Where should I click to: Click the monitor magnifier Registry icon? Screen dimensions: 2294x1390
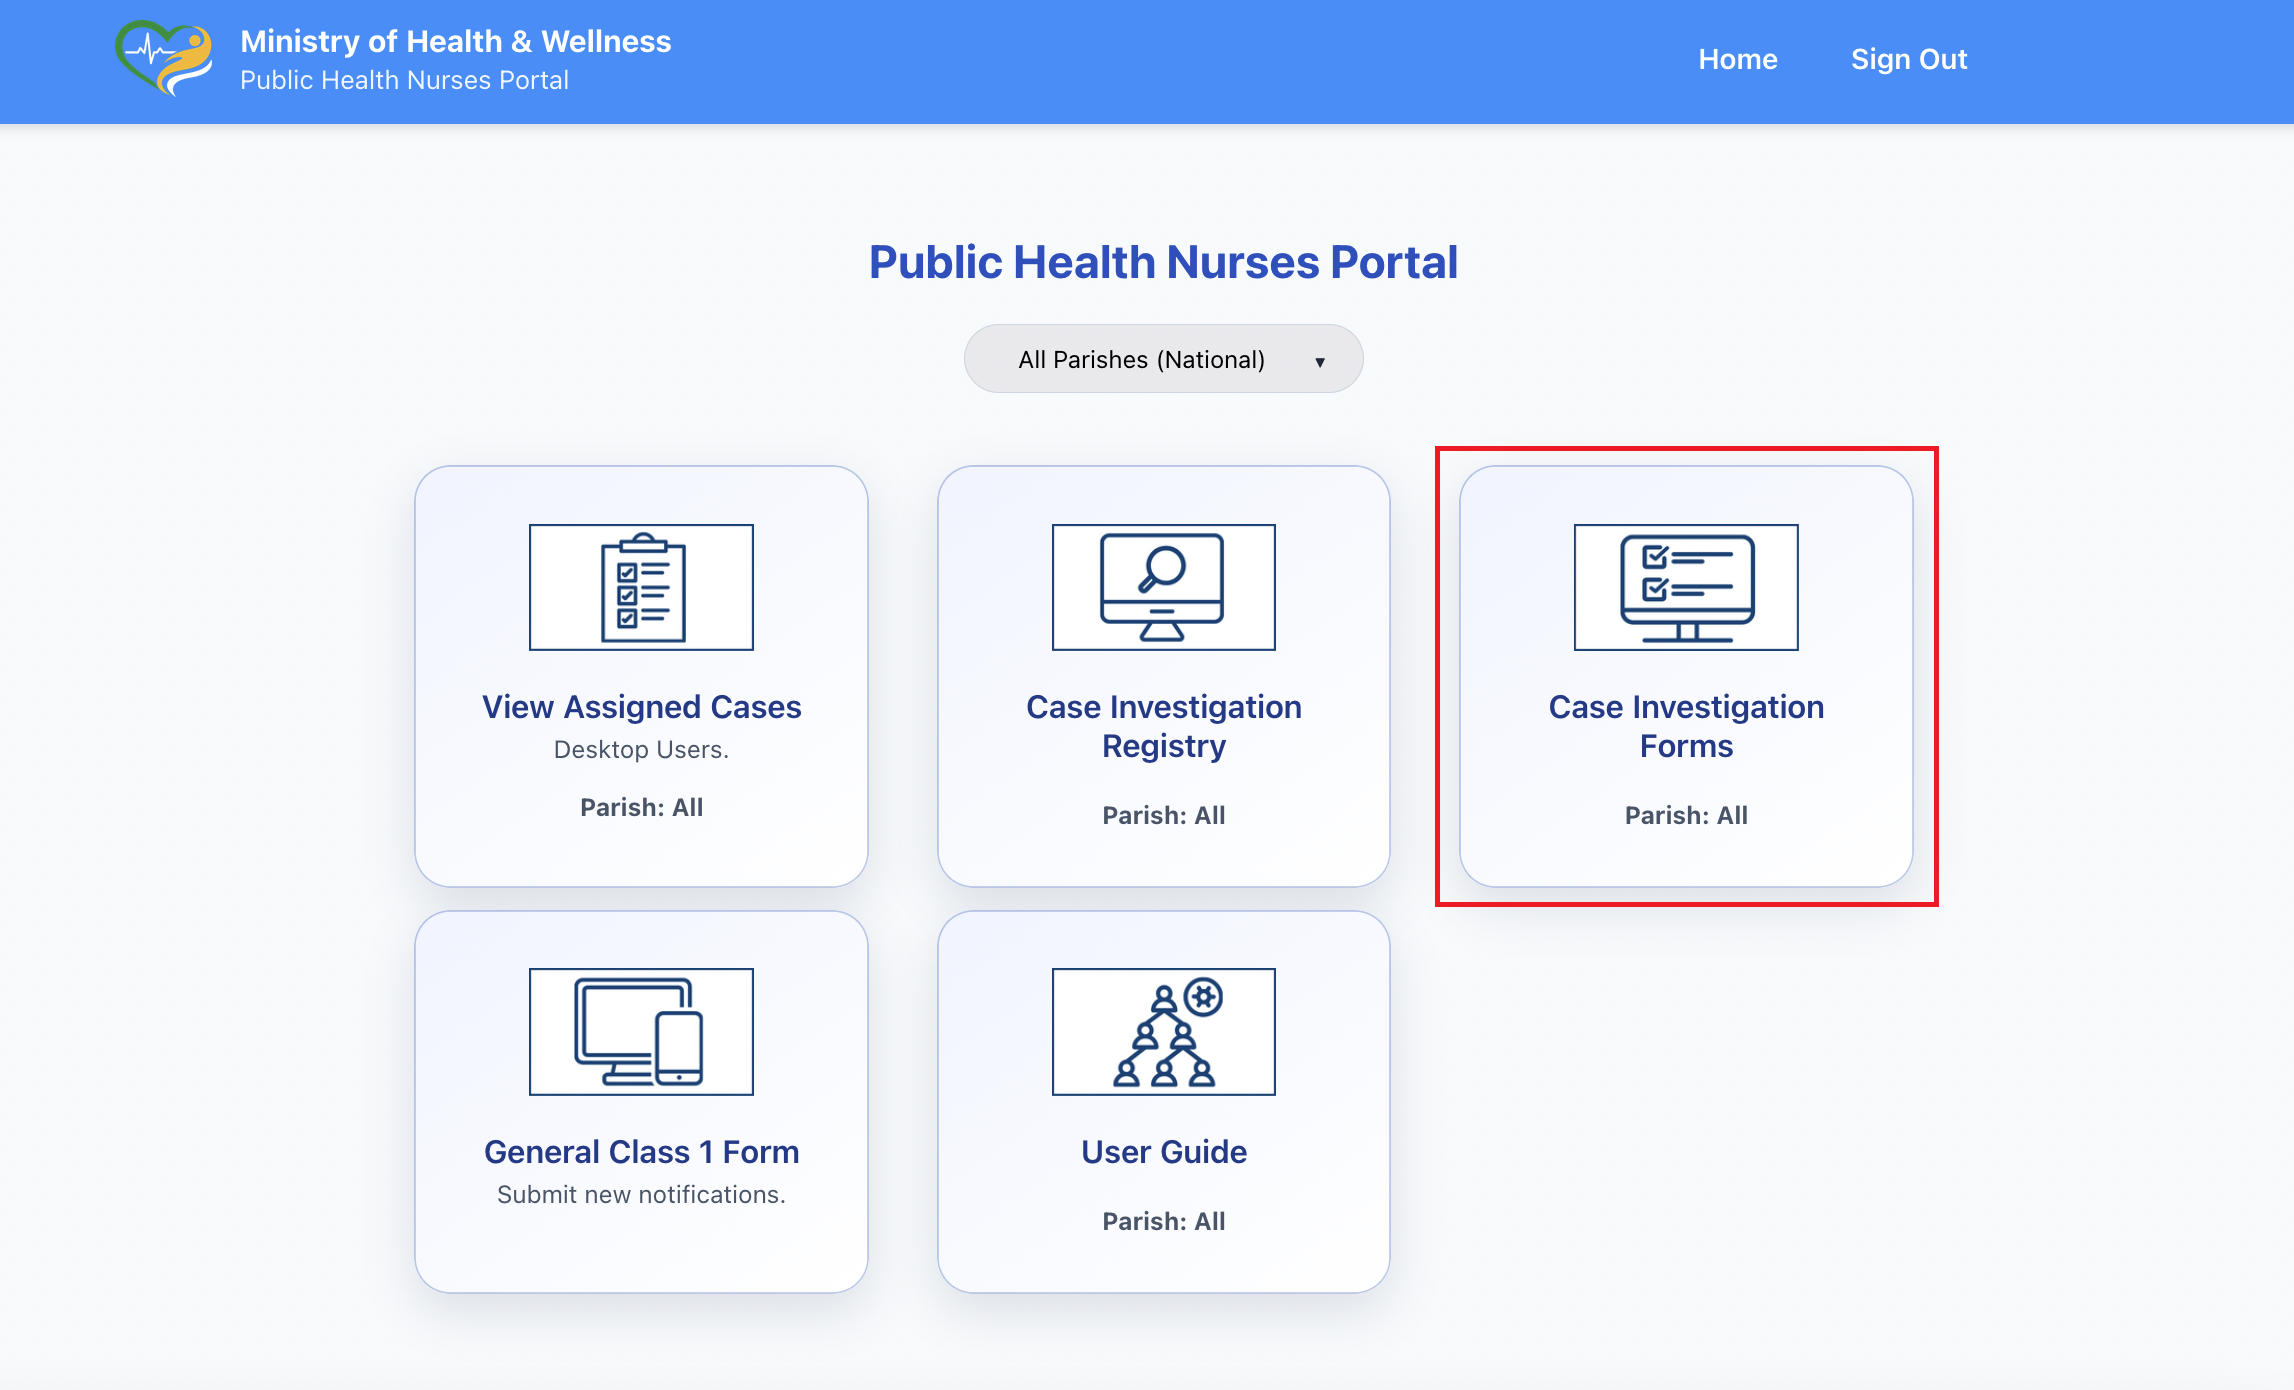(x=1163, y=587)
